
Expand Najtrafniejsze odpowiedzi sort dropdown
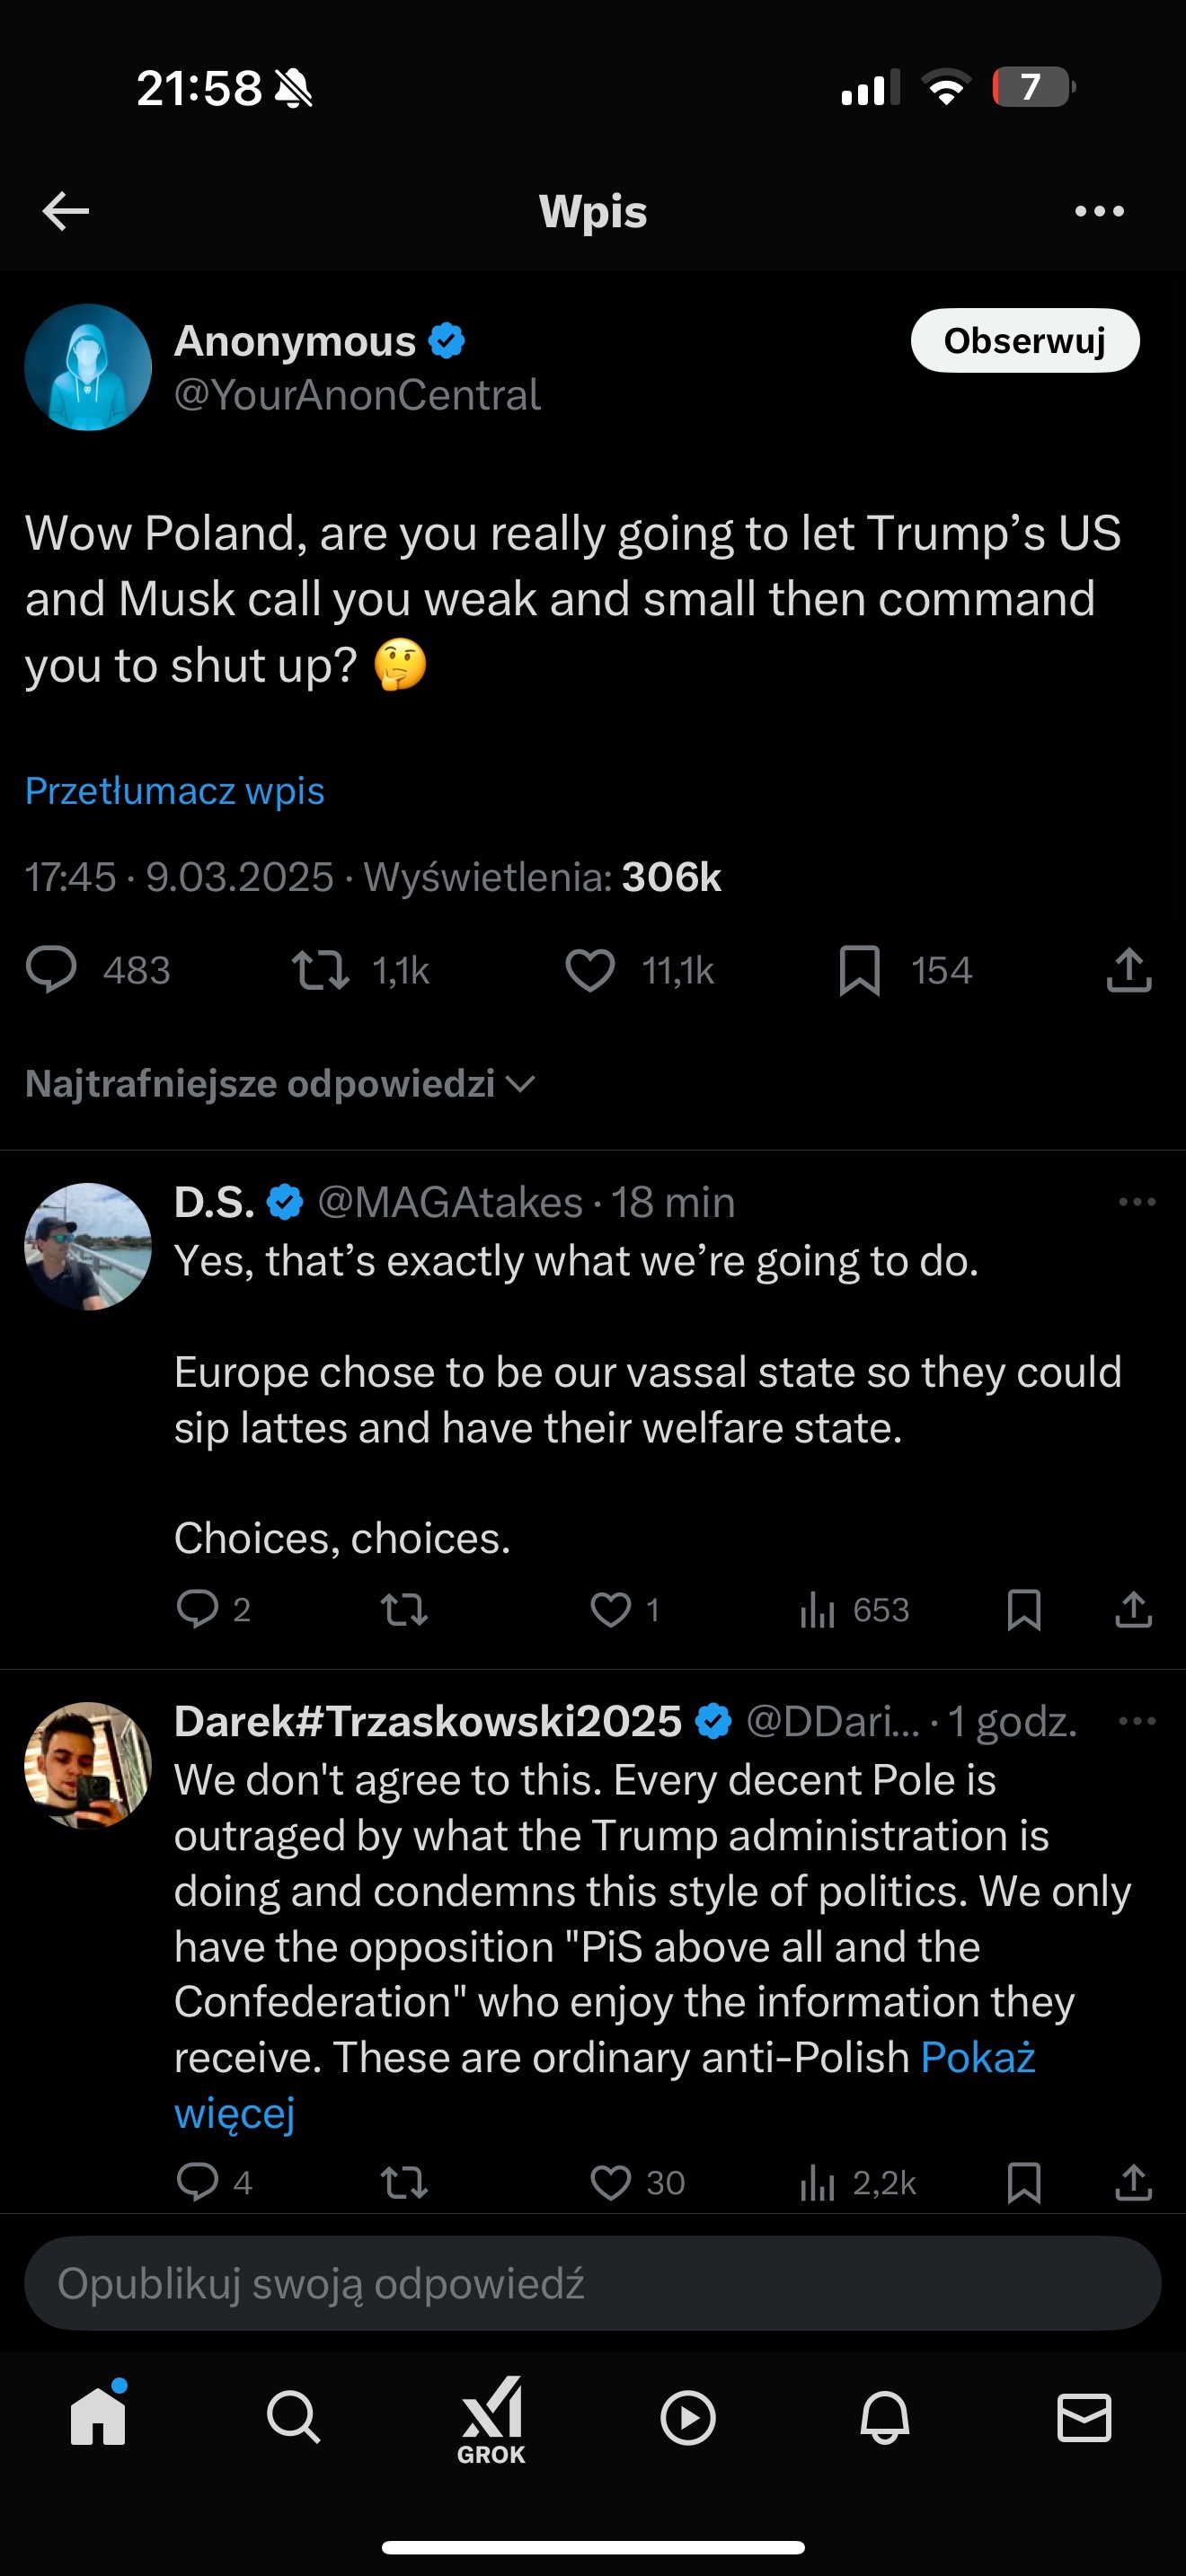(x=280, y=1084)
